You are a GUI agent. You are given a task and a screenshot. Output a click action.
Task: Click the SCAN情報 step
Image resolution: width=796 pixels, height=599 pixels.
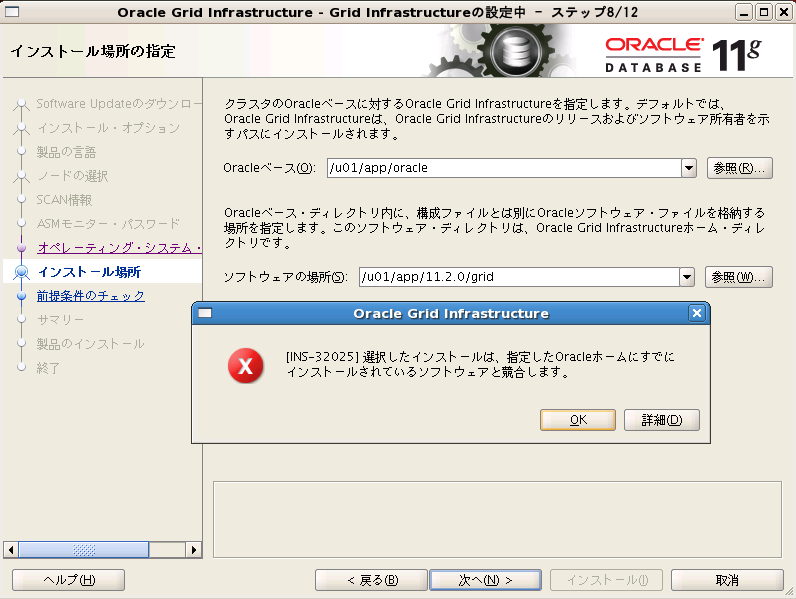tap(64, 200)
